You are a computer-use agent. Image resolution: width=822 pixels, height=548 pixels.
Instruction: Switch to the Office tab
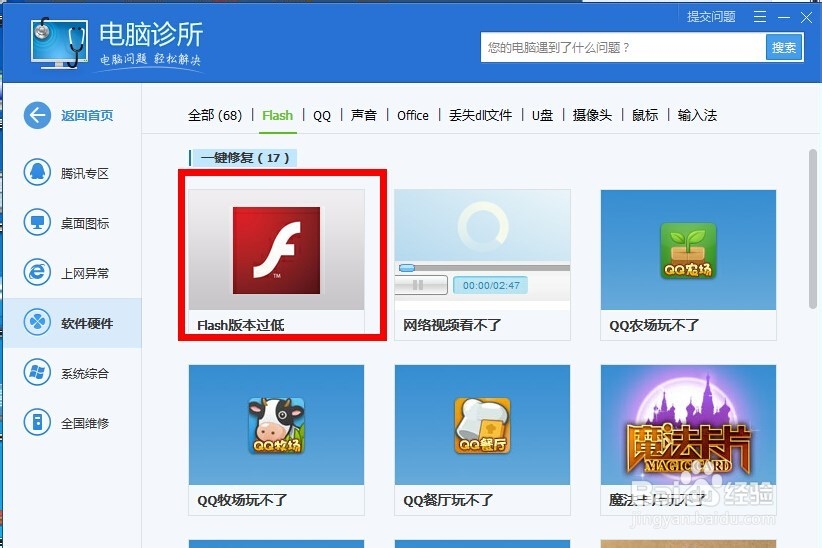tap(413, 115)
